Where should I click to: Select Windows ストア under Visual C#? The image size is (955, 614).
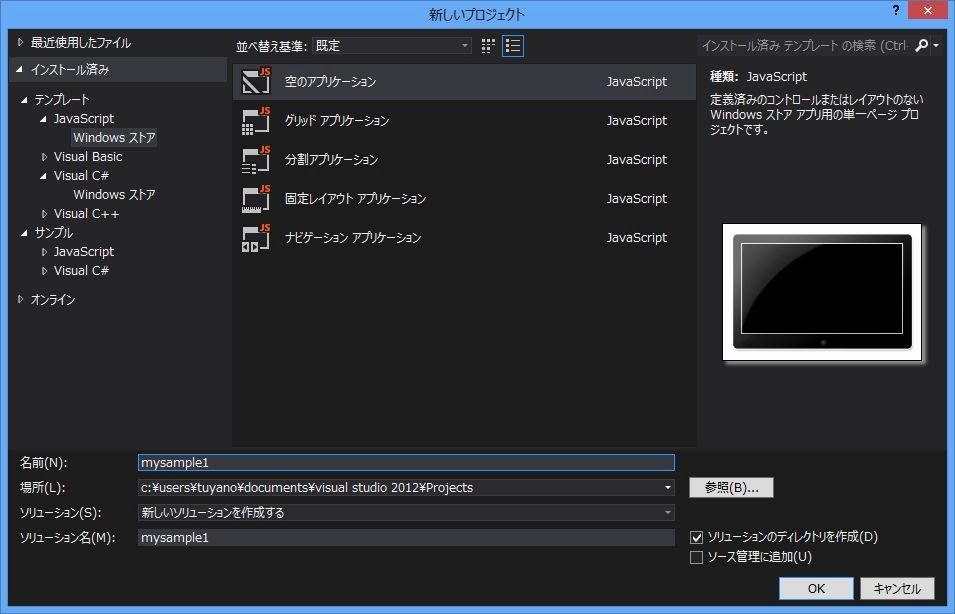(x=114, y=194)
